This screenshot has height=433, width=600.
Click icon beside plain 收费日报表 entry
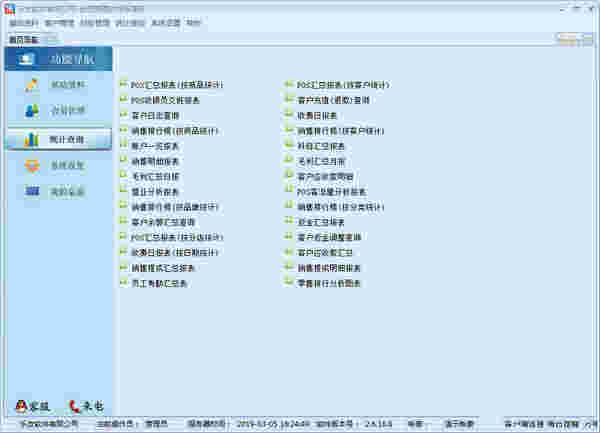point(289,114)
